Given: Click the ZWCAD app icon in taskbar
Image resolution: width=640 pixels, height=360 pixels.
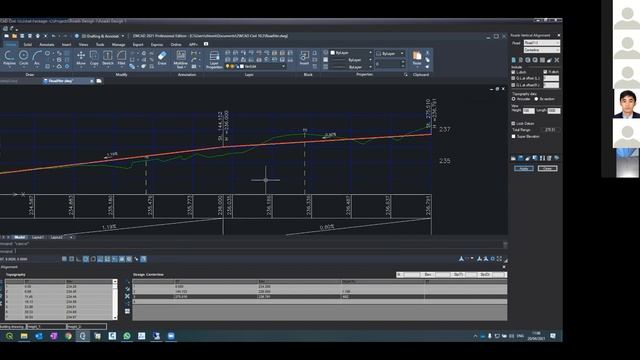Looking at the screenshot, I should pyautogui.click(x=83, y=336).
